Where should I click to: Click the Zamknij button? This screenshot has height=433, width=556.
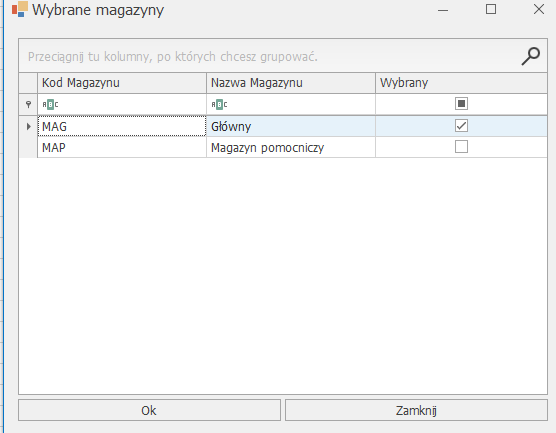point(416,410)
